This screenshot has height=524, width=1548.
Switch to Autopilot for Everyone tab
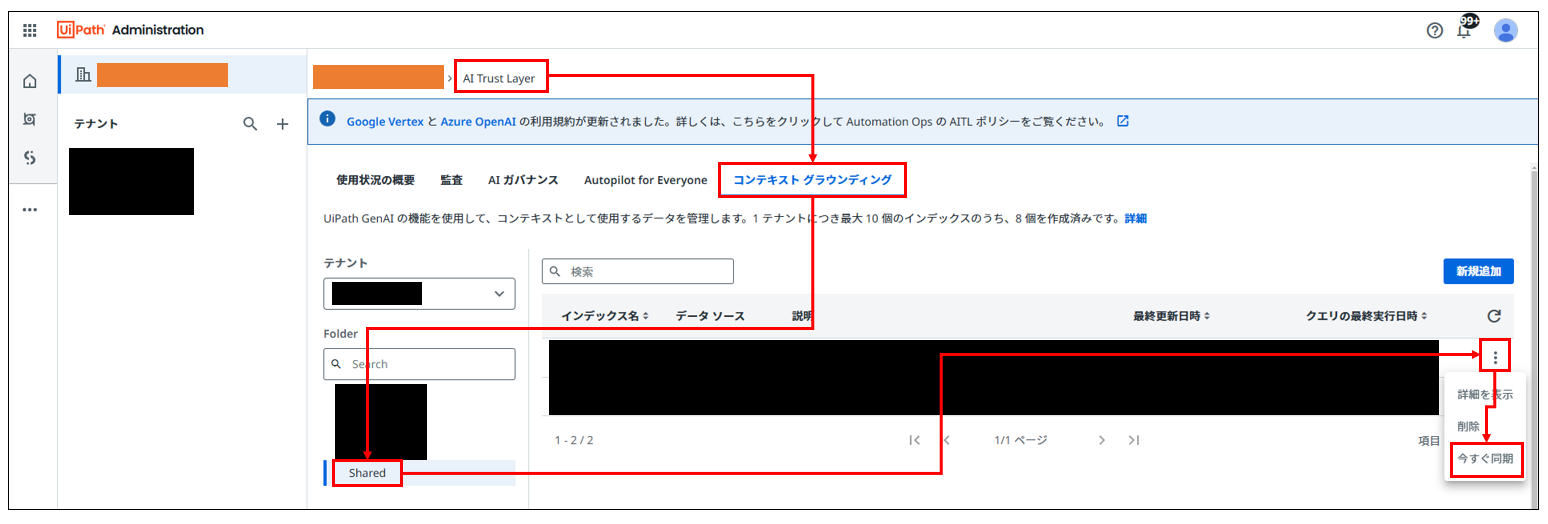pos(645,181)
